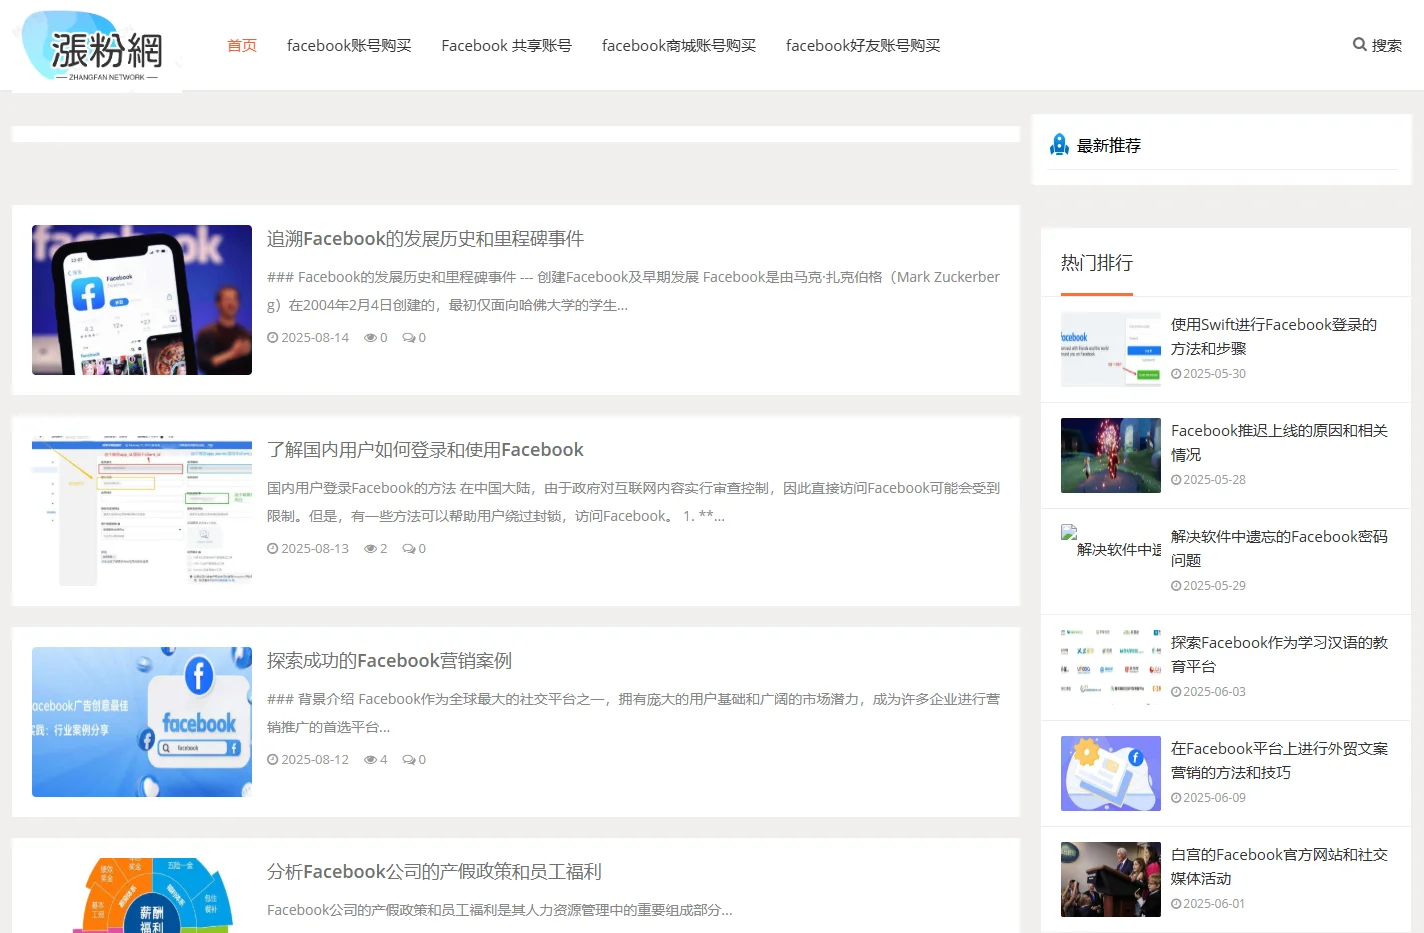Click sidebar thumbnail for Swift Facebook登录 article
The height and width of the screenshot is (933, 1424).
click(x=1111, y=350)
